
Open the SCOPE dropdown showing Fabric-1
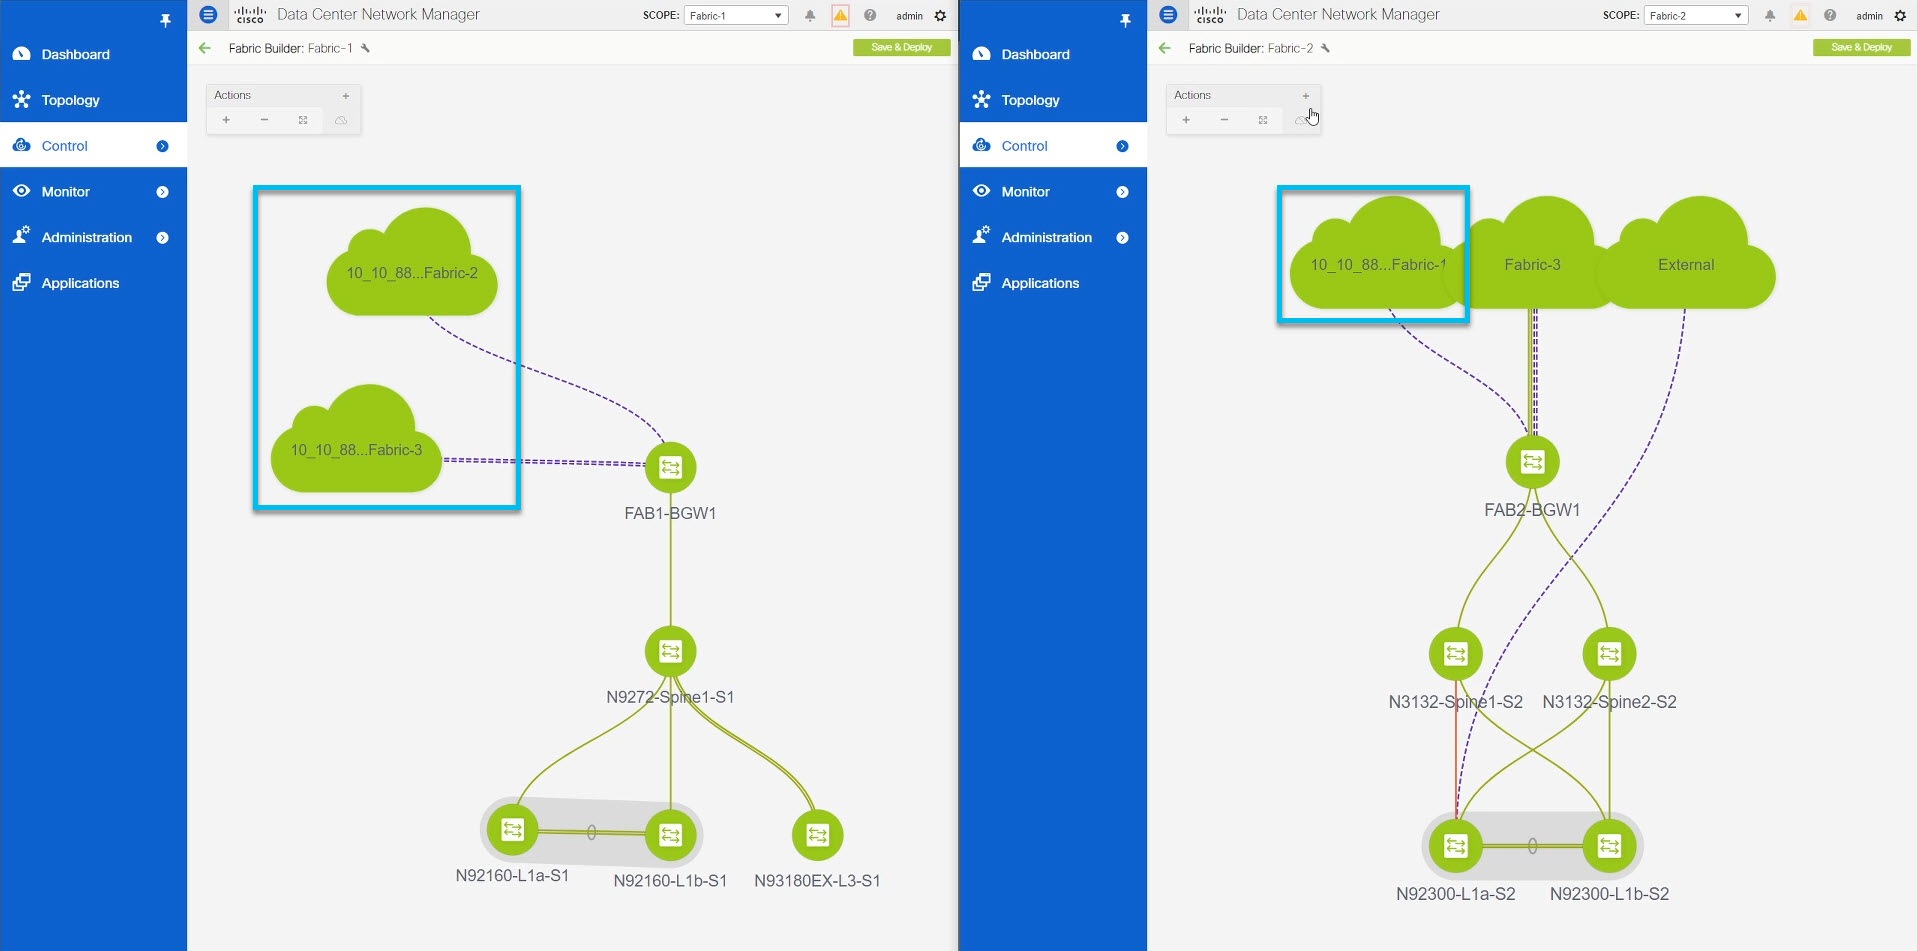coord(736,16)
